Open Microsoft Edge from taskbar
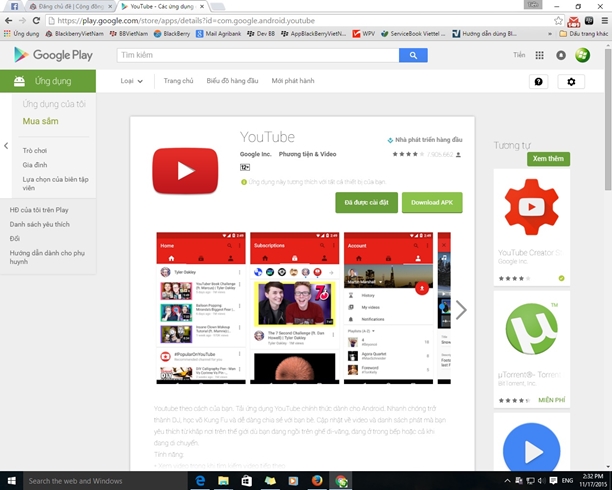Image resolution: width=612 pixels, height=490 pixels. [200, 481]
